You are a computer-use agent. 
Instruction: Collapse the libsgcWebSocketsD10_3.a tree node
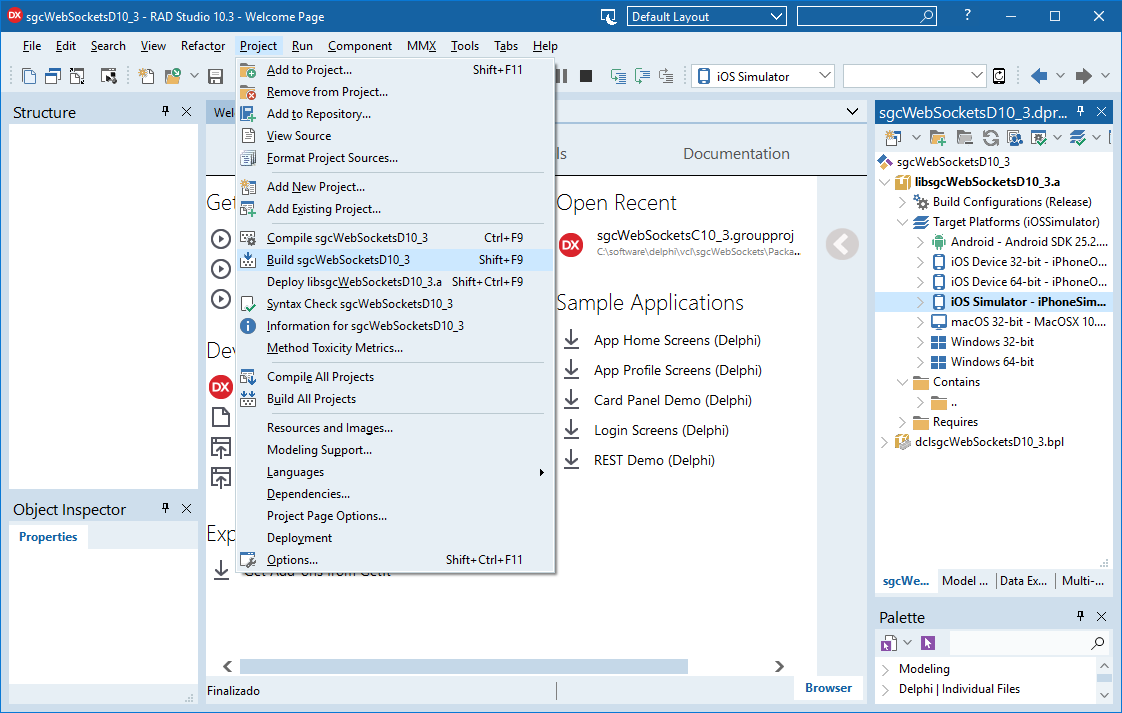click(885, 182)
